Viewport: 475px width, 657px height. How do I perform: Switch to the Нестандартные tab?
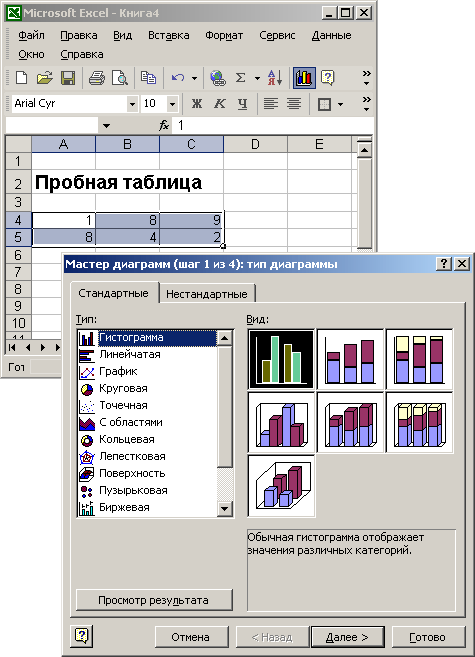[x=207, y=294]
